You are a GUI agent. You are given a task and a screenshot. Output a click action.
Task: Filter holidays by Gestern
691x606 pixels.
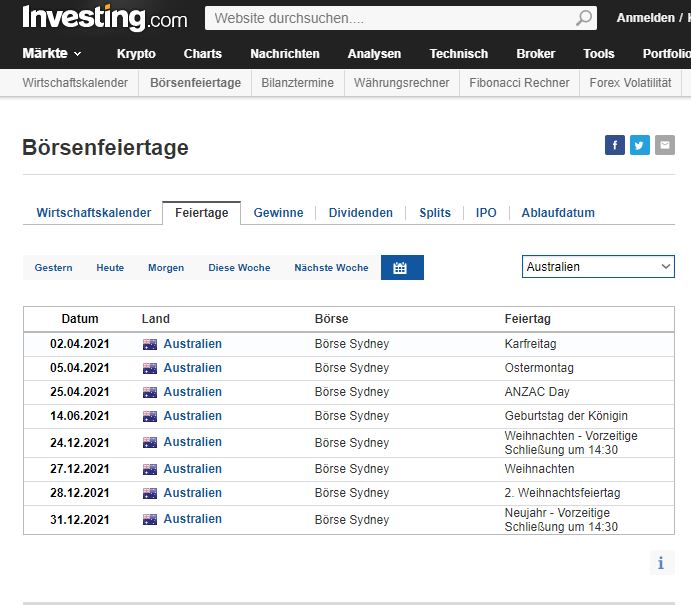(x=53, y=268)
